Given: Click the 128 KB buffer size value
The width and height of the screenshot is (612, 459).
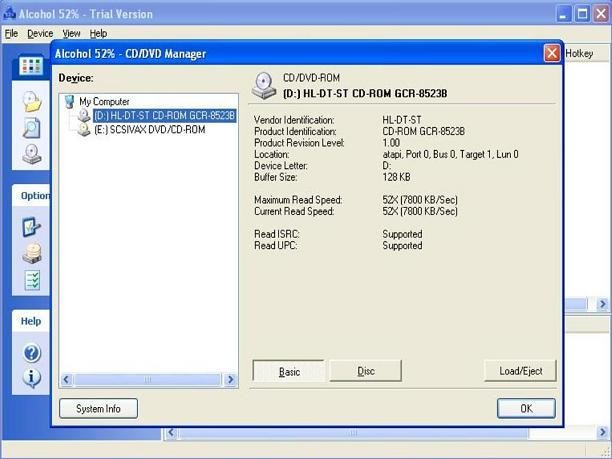Looking at the screenshot, I should (396, 177).
